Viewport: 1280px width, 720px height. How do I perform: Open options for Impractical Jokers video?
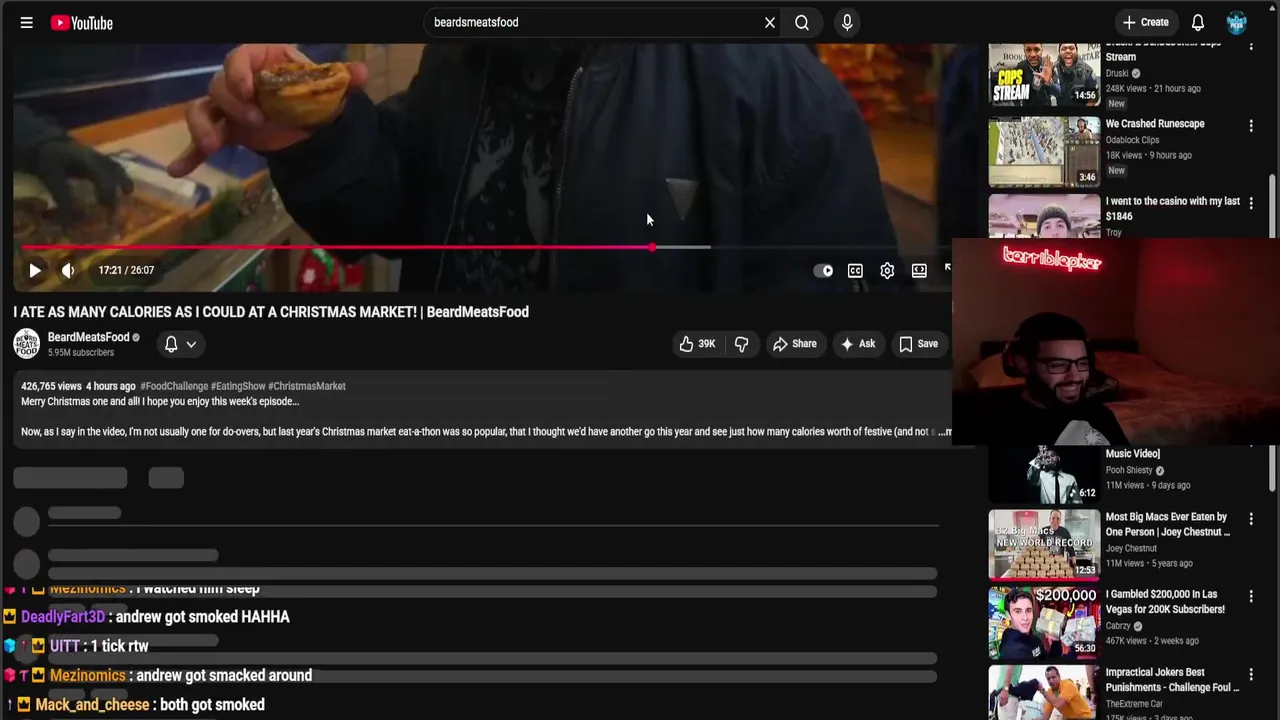point(1251,674)
